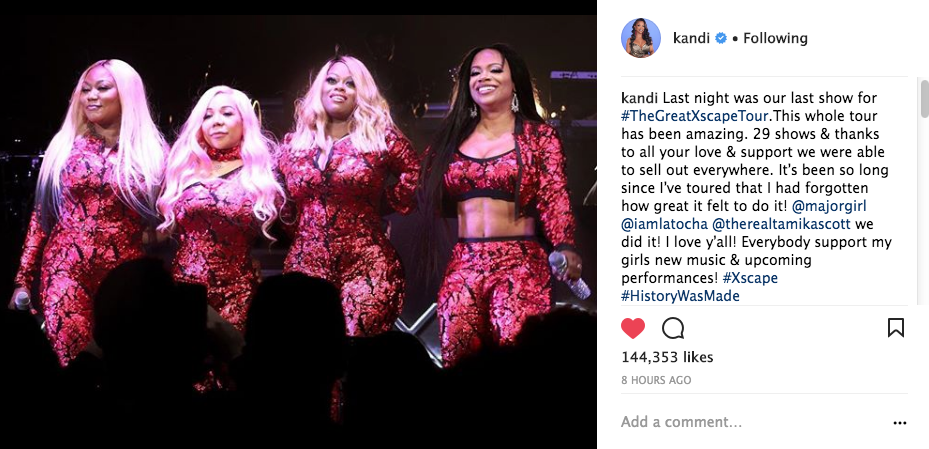
Task: Click the concert photo of the group
Action: point(299,224)
